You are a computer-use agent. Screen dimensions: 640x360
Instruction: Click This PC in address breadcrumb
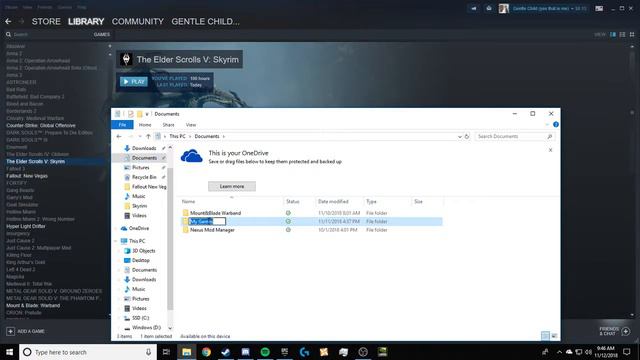pos(177,136)
